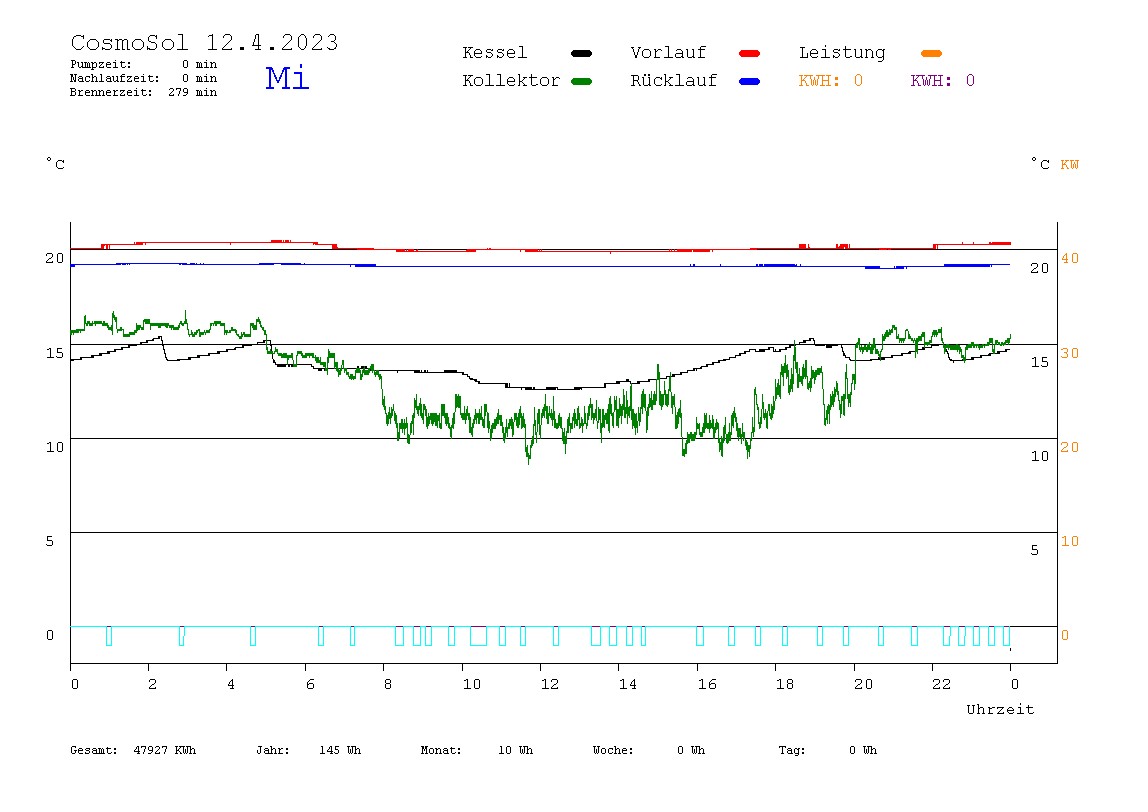This screenshot has height=812, width=1148.
Task: Select the "145 Wh" yearly value
Action: pyautogui.click(x=340, y=750)
